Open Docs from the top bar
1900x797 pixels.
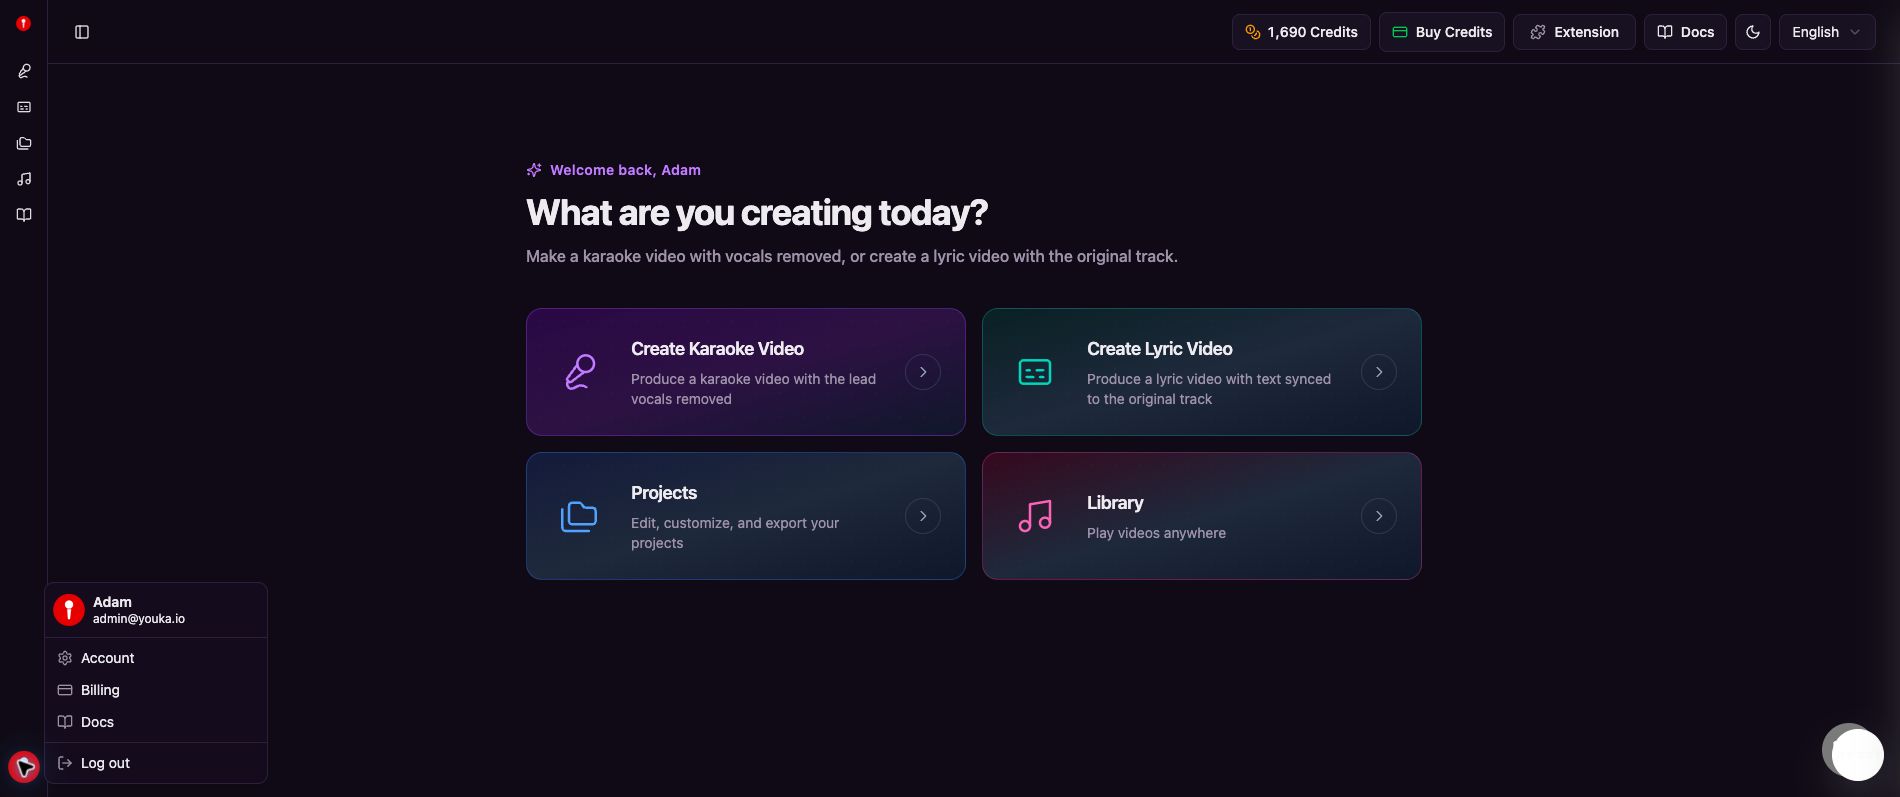(1685, 32)
